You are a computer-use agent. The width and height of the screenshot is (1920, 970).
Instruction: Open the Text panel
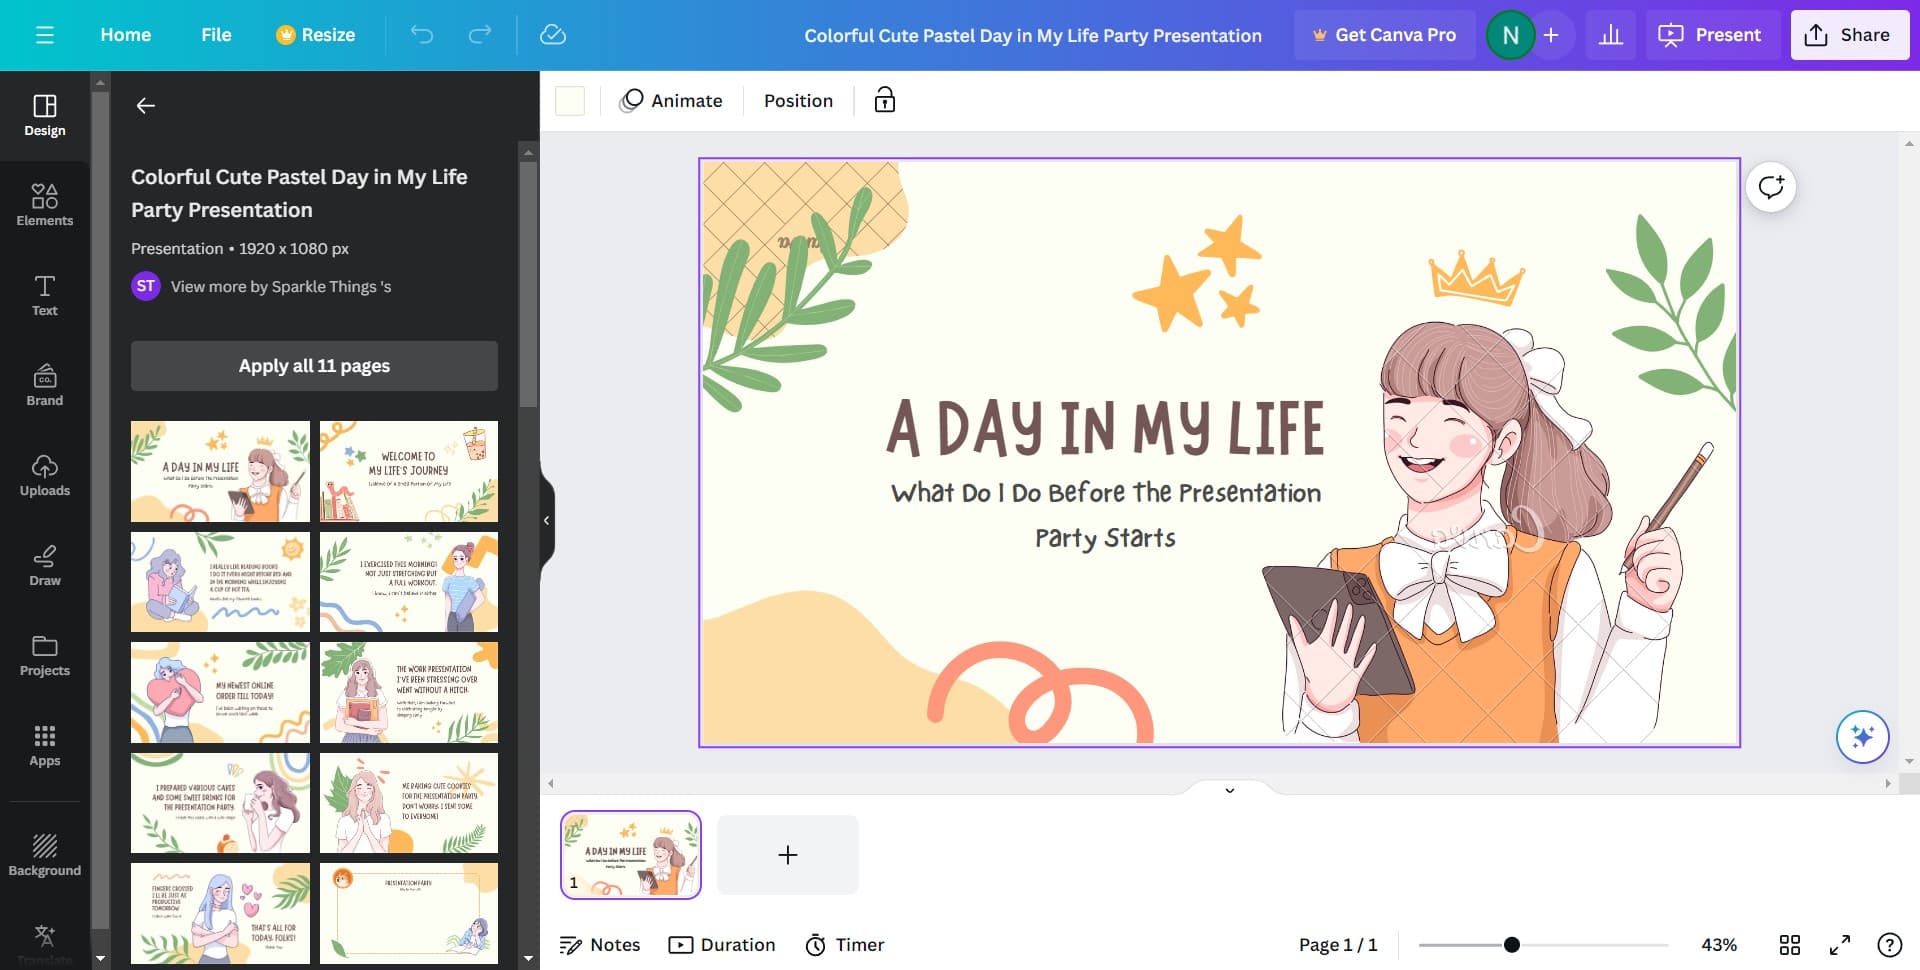(44, 295)
